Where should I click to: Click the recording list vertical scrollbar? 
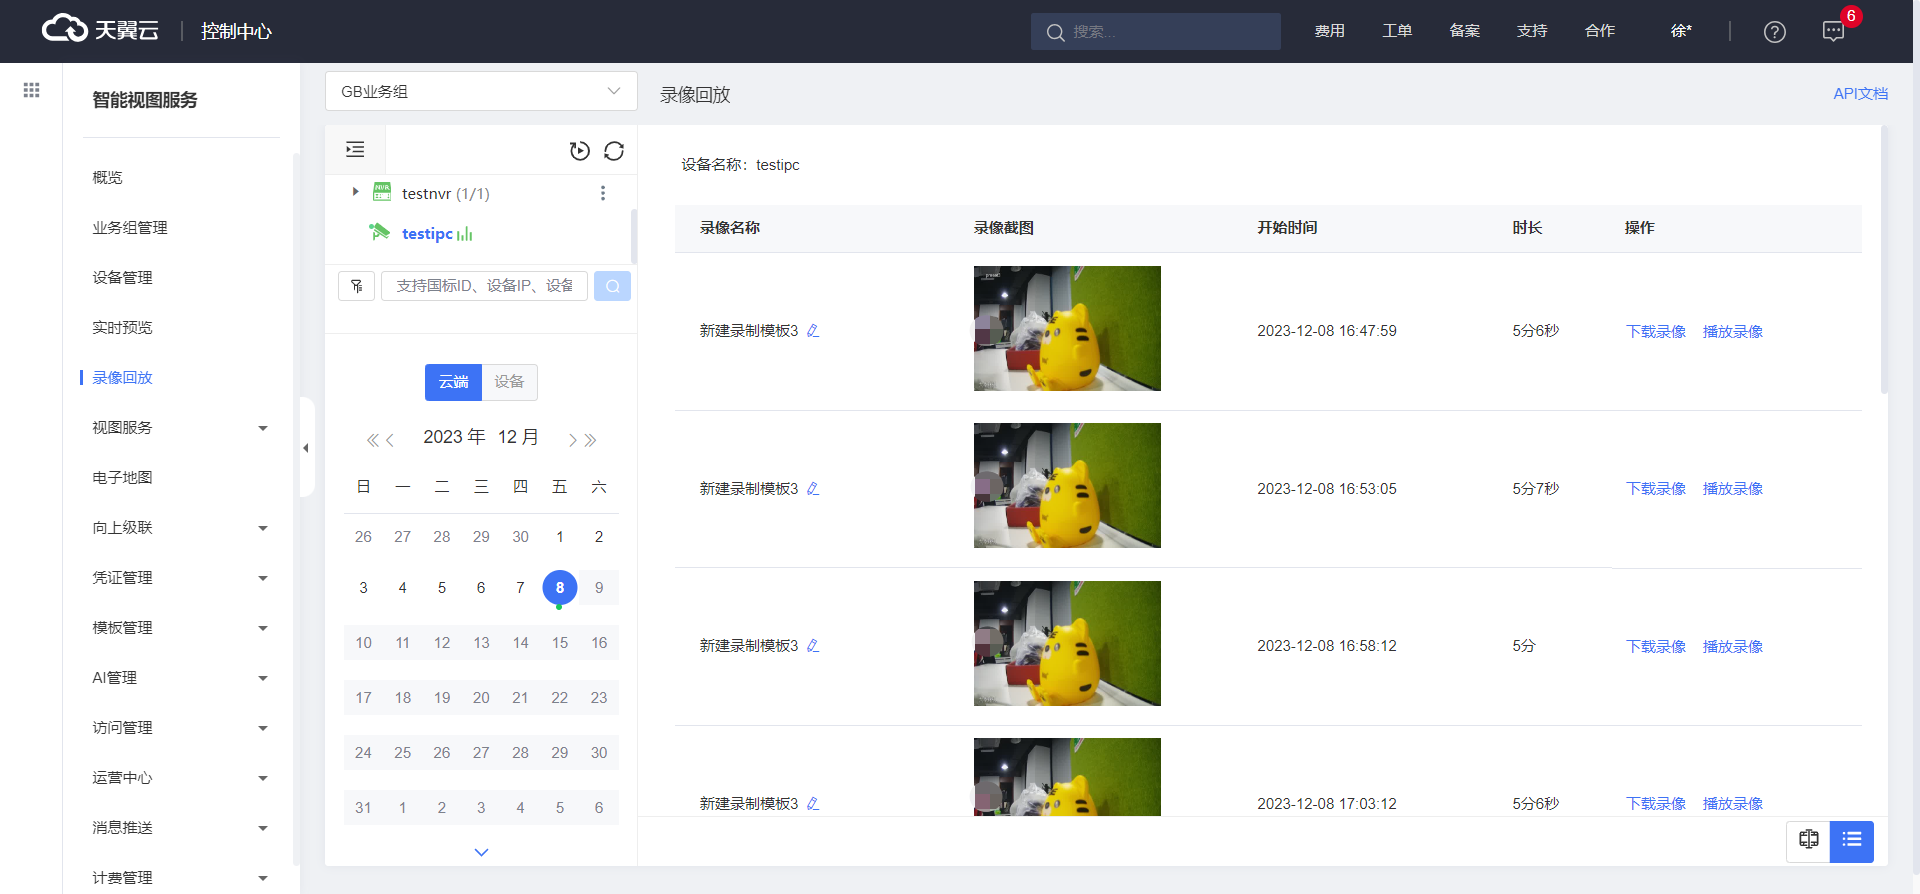[x=1884, y=260]
